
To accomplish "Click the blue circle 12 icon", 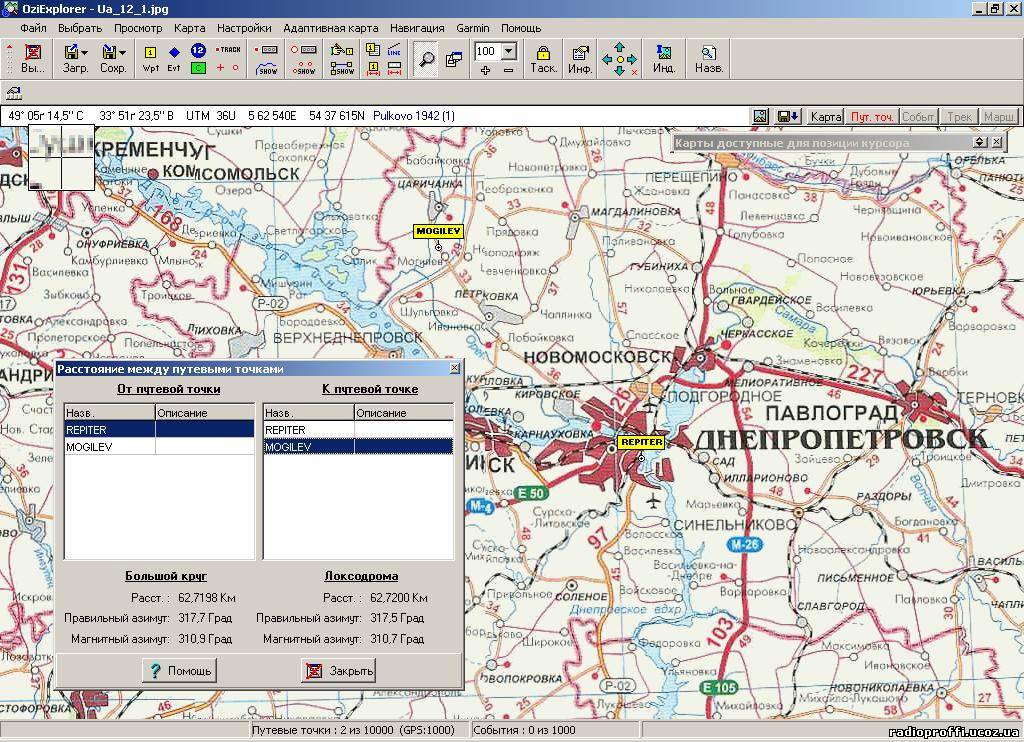I will coord(198,50).
